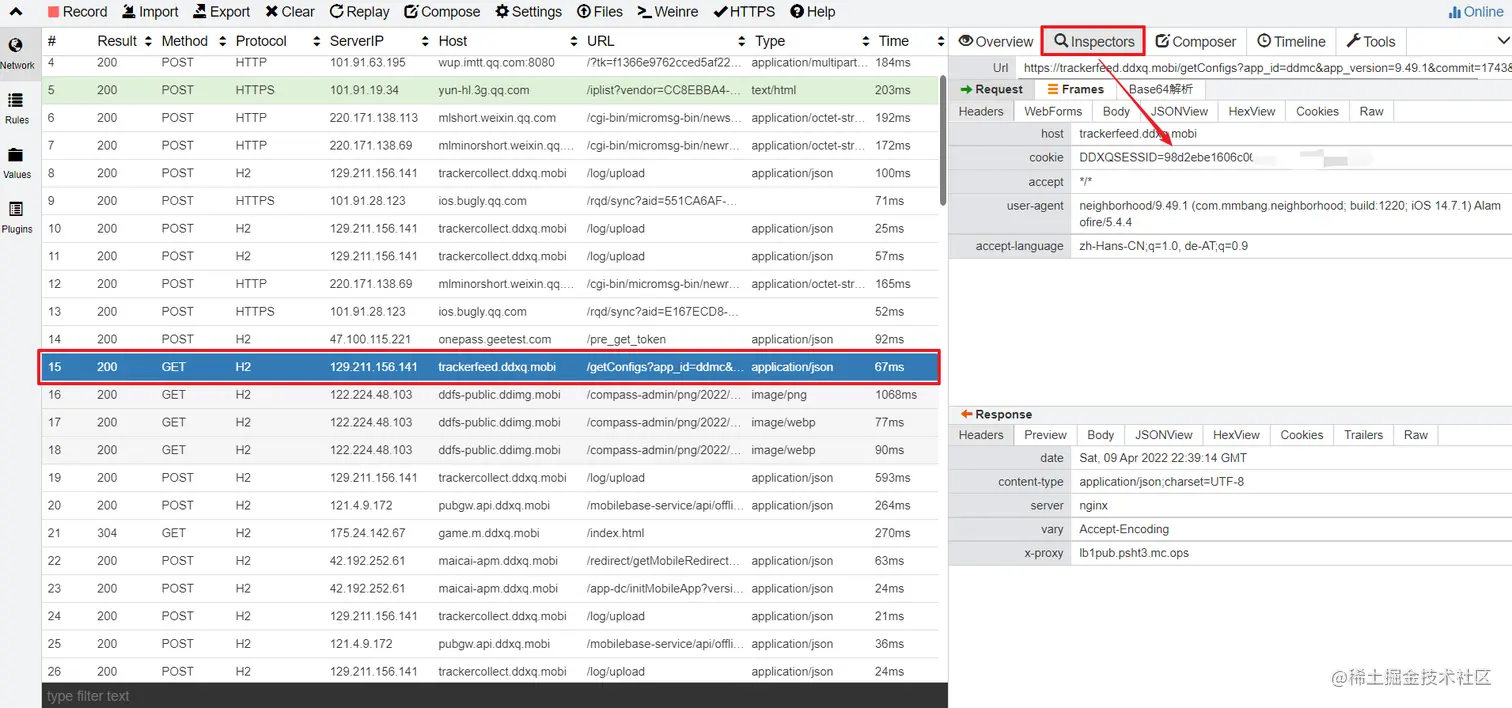The height and width of the screenshot is (708, 1512).
Task: Open request Raw tab
Action: click(x=1371, y=111)
